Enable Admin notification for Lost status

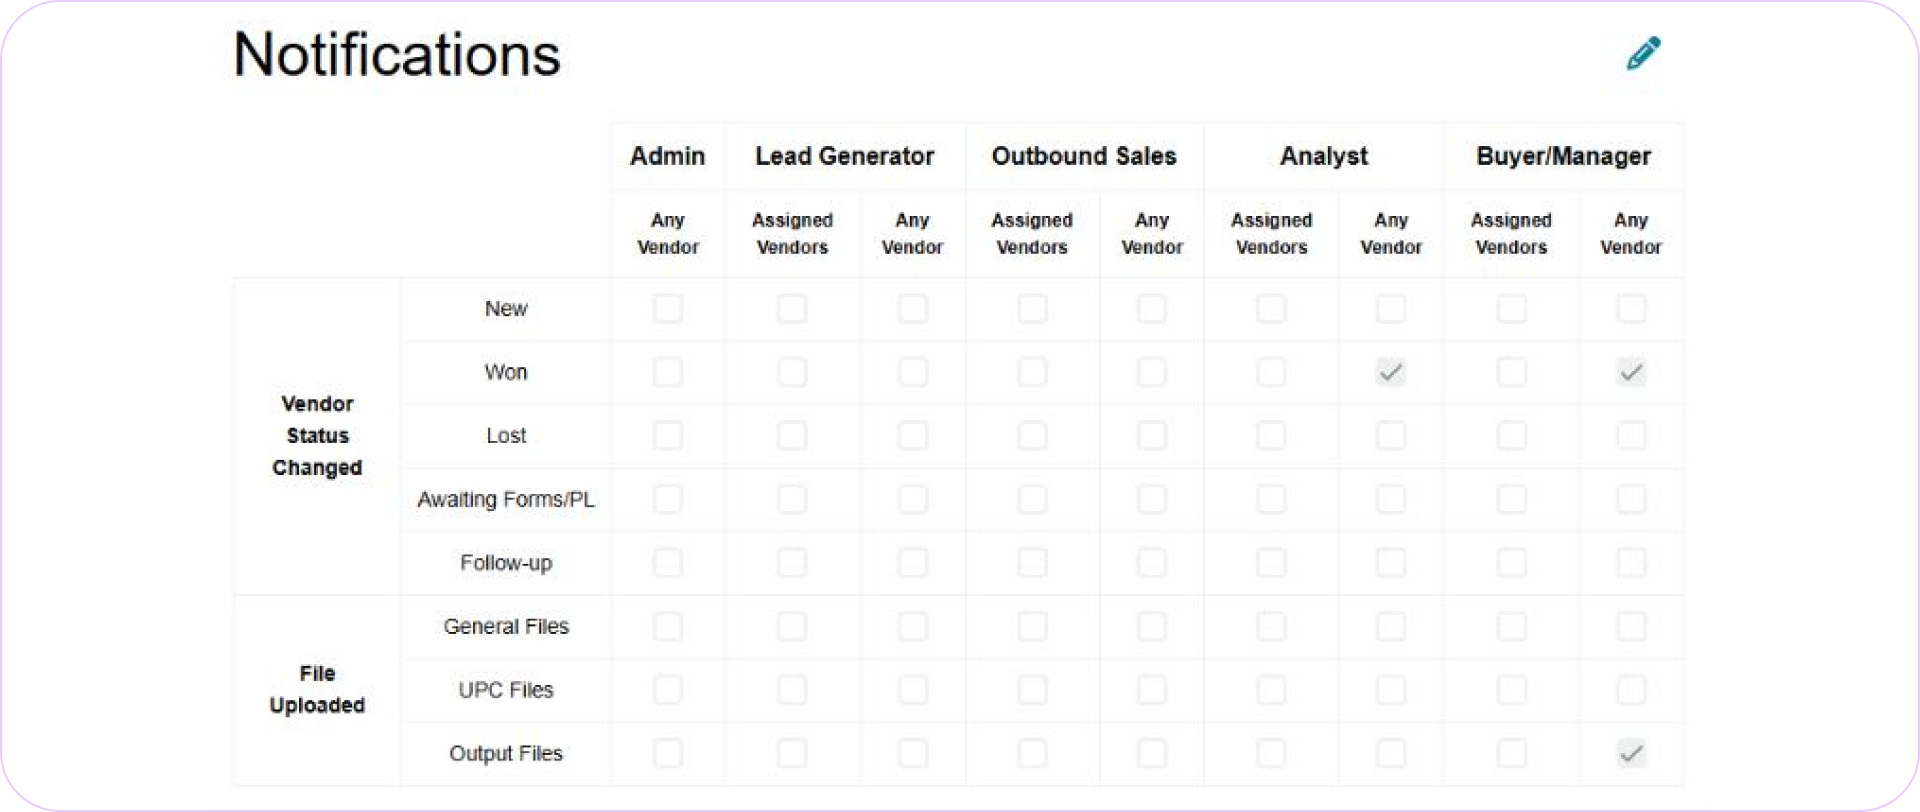pos(667,435)
